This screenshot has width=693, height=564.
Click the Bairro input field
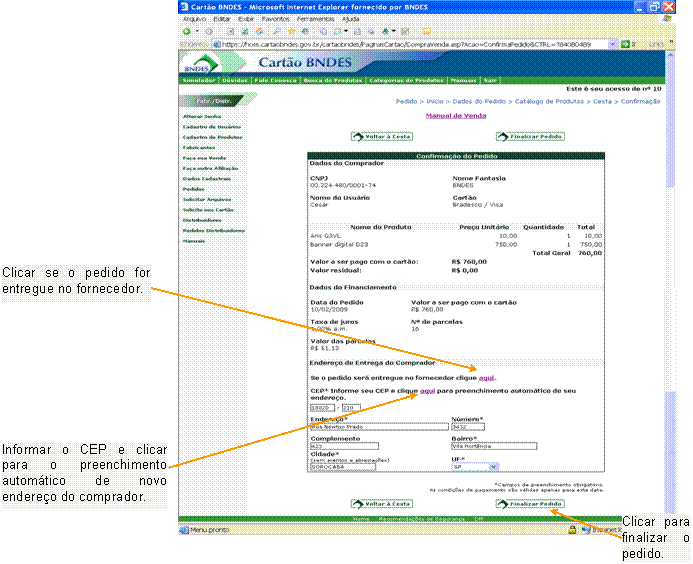tap(494, 446)
